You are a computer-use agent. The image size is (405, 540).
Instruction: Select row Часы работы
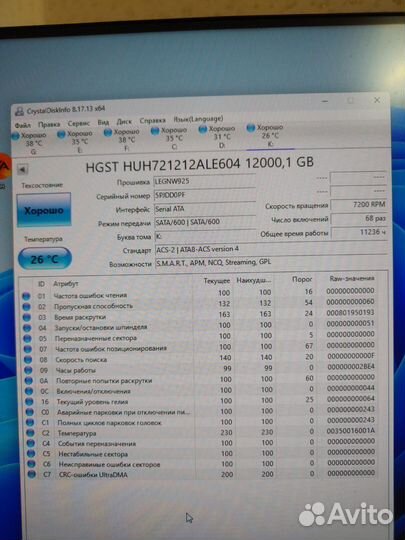[200, 368]
